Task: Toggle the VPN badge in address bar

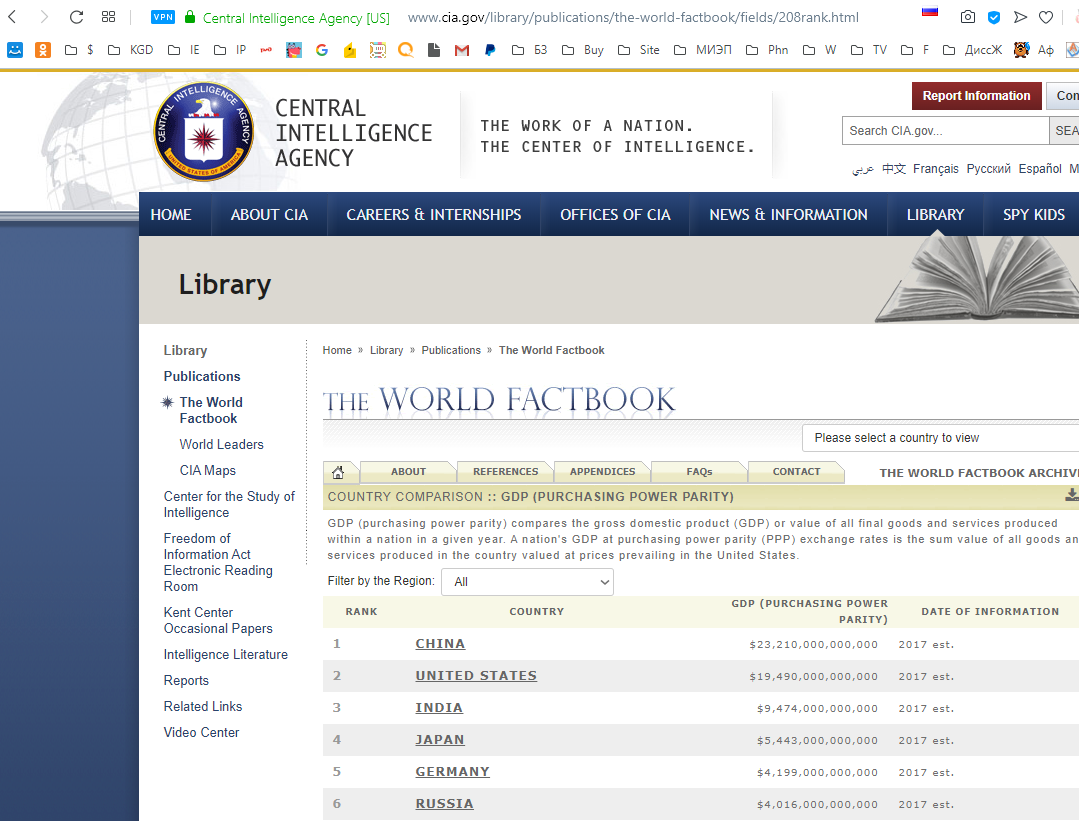Action: click(x=162, y=17)
